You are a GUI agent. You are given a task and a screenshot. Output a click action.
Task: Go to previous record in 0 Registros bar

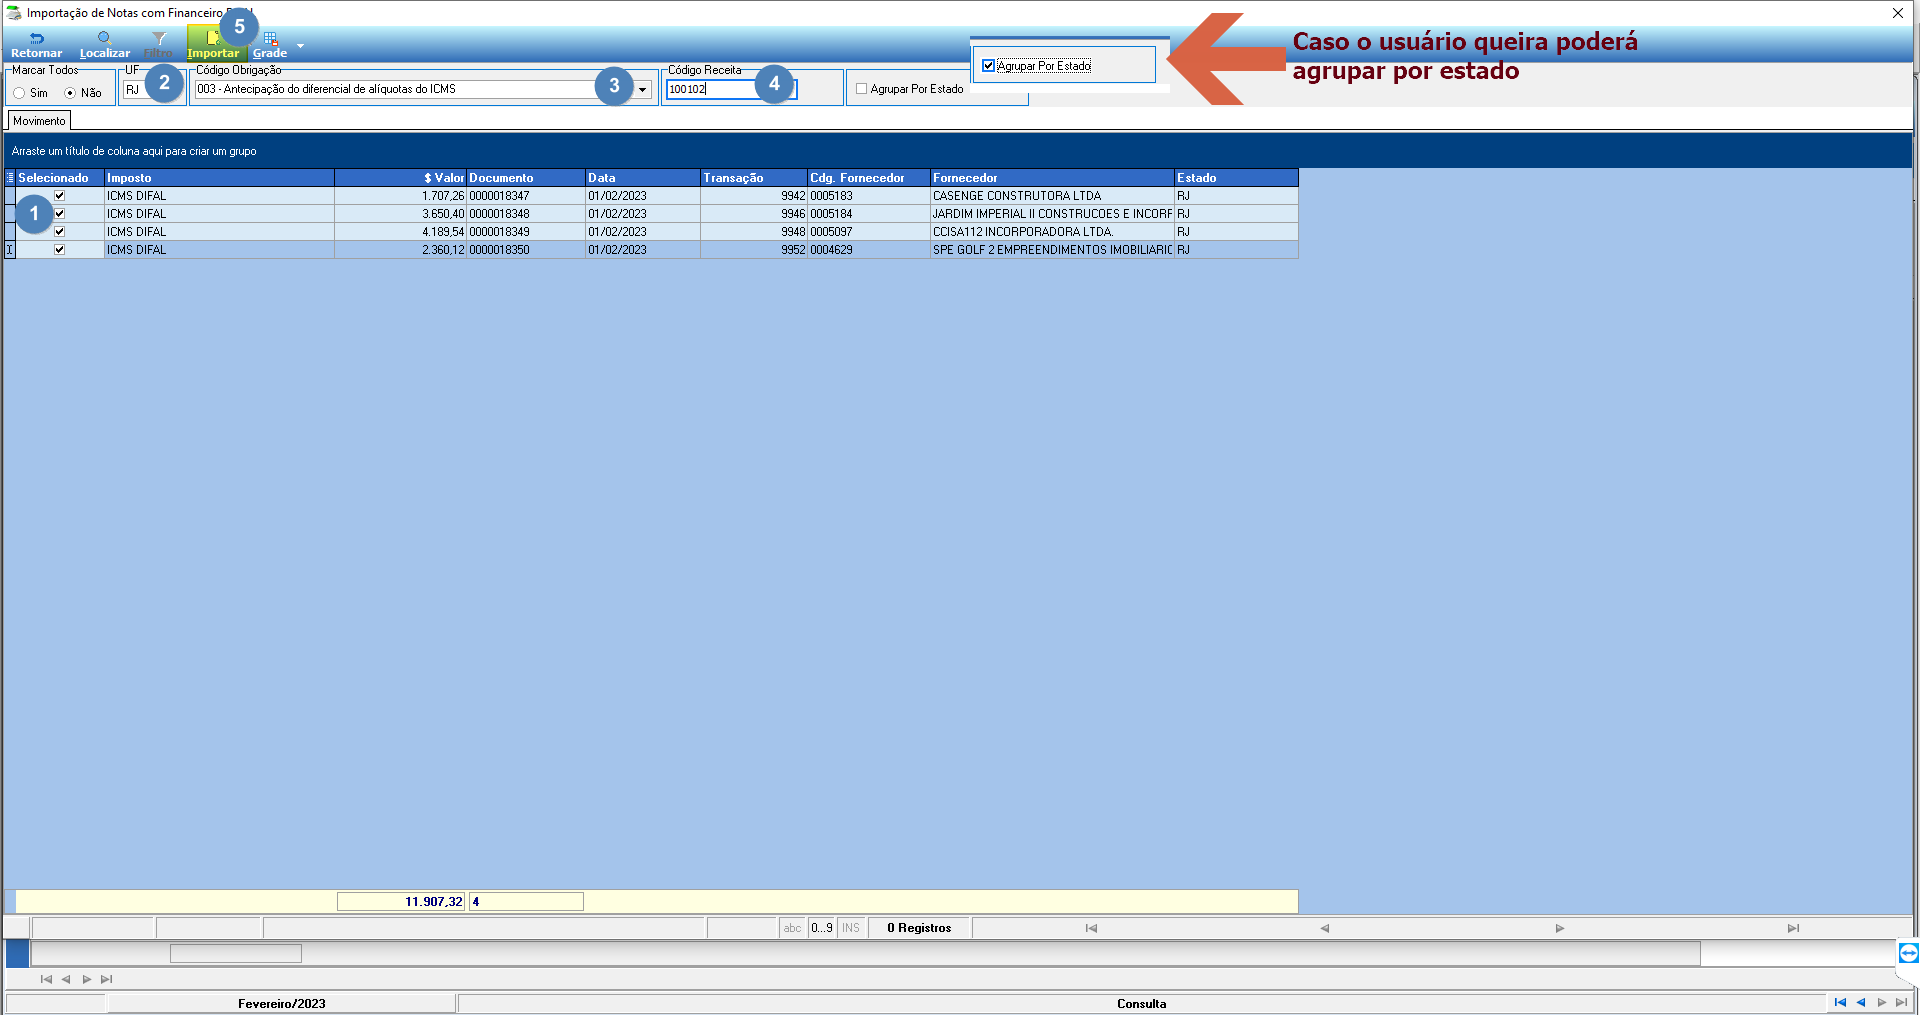[x=1324, y=928]
